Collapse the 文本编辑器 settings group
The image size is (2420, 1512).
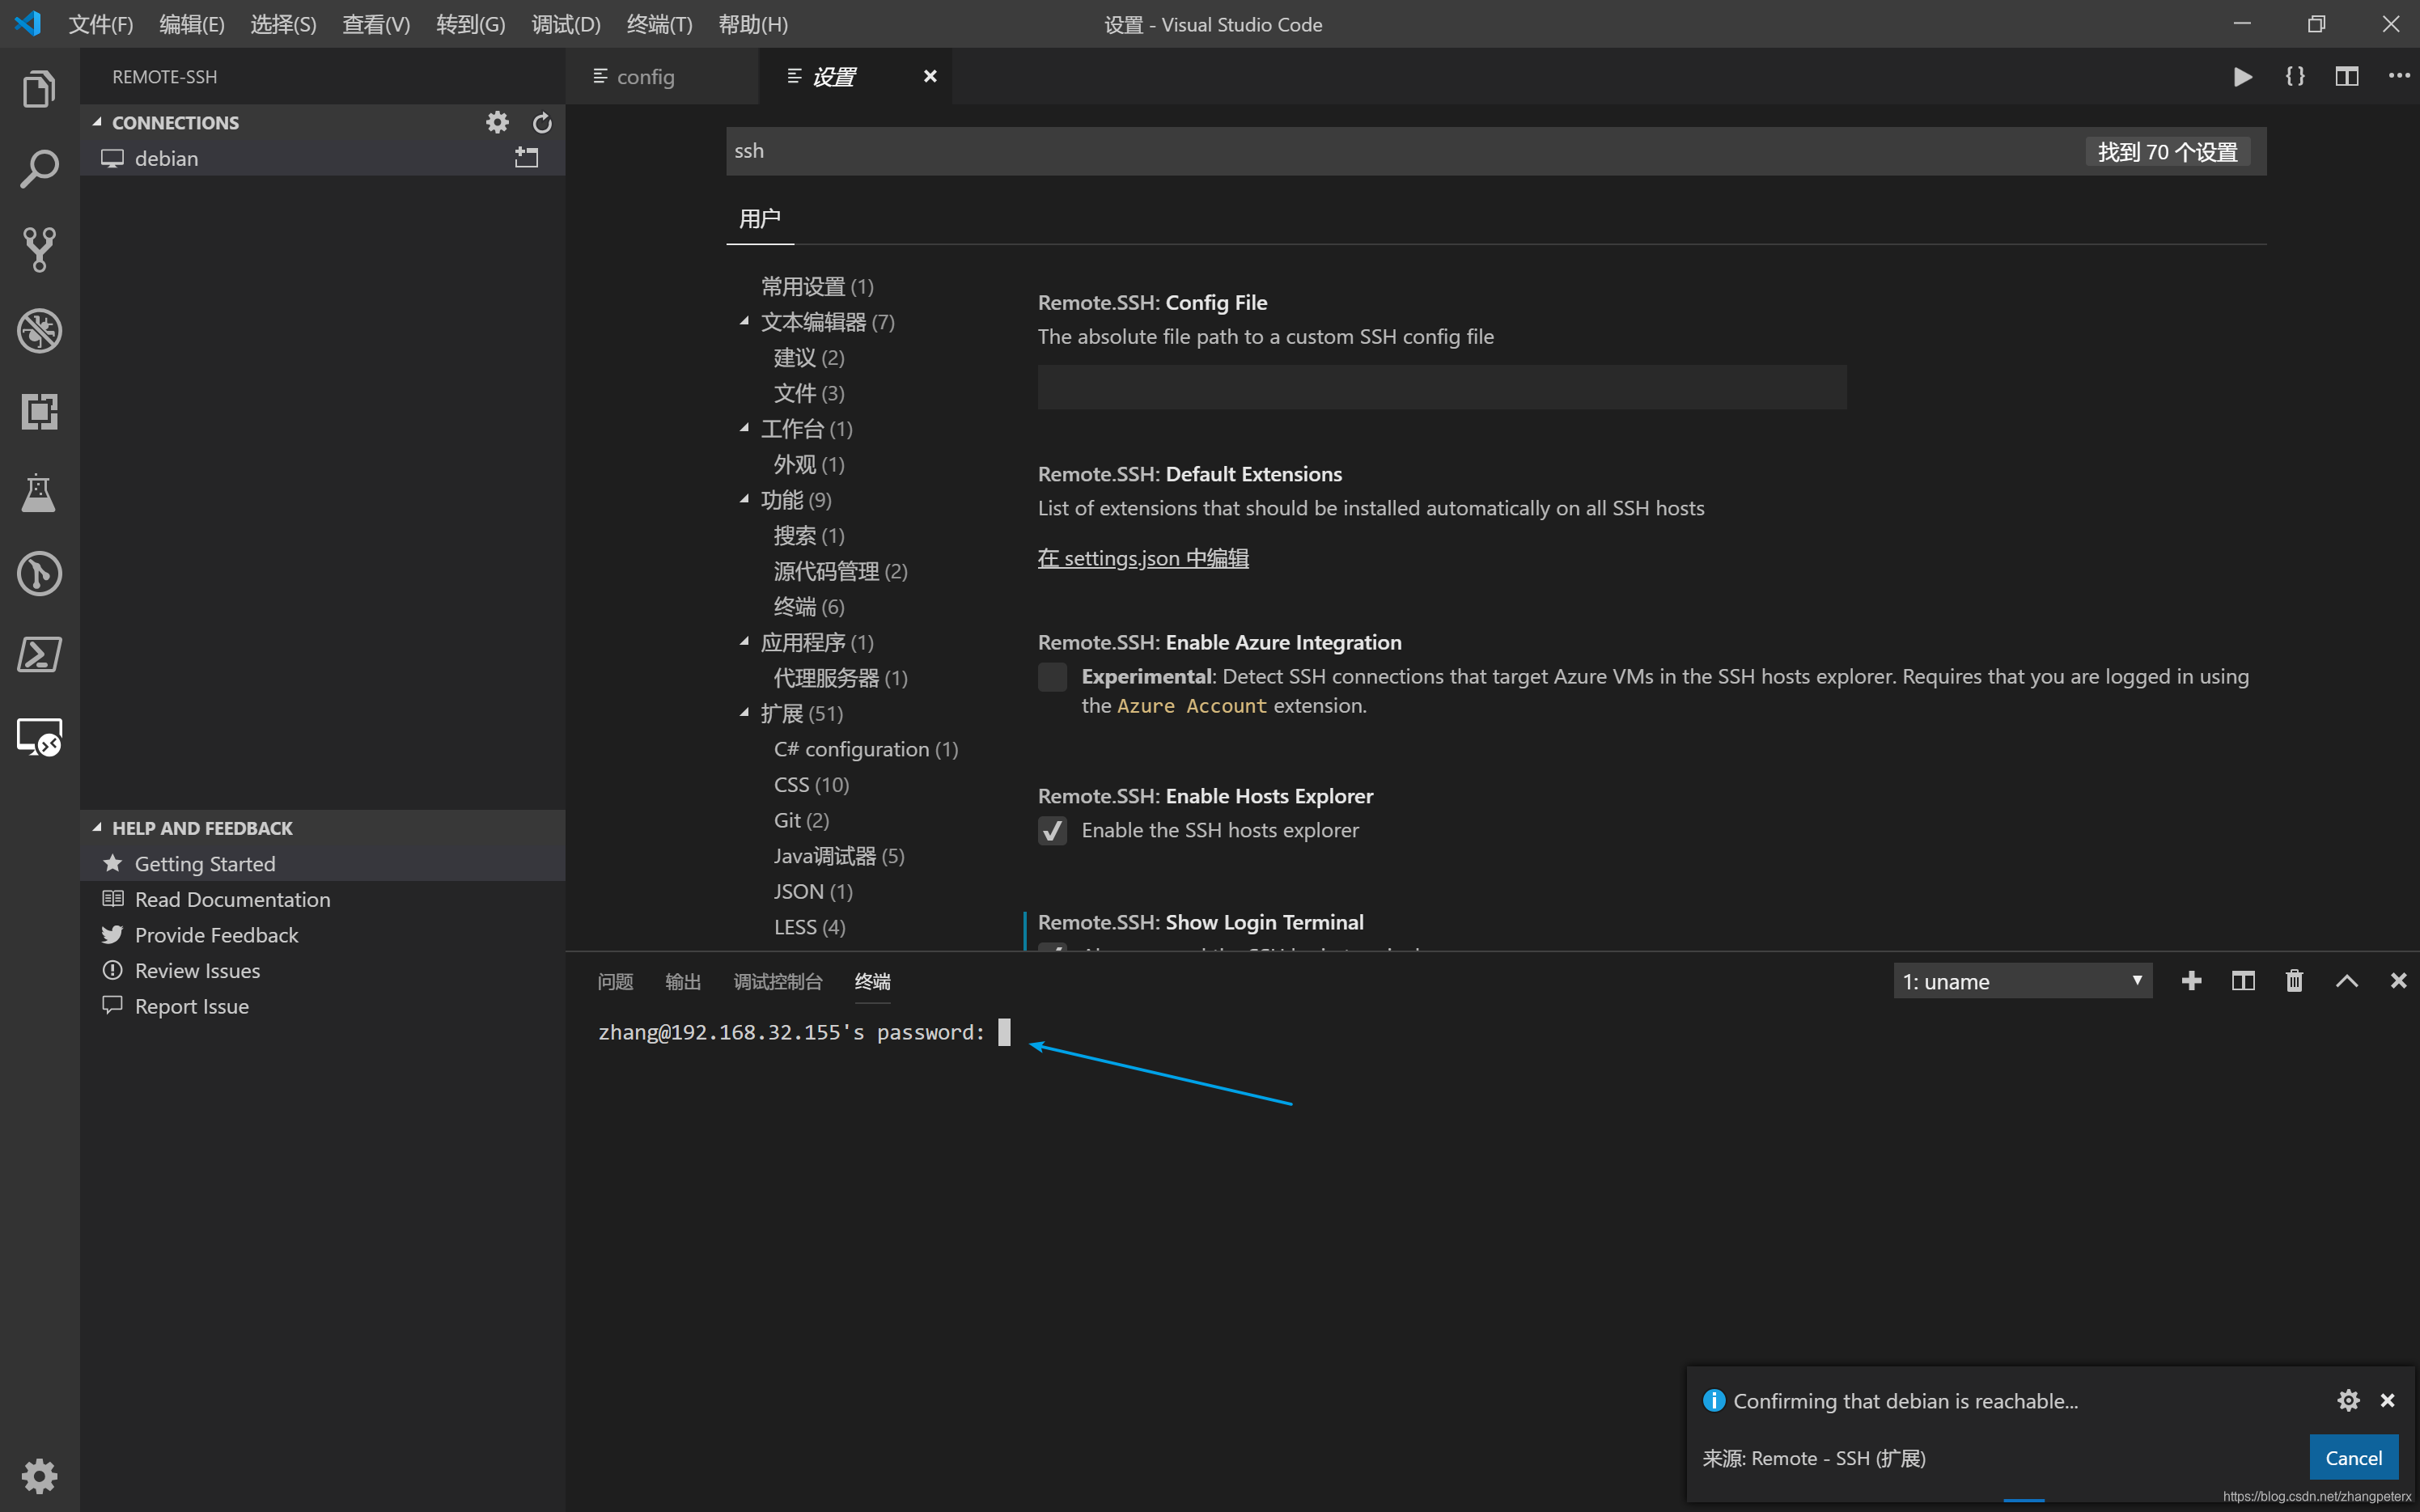[744, 321]
